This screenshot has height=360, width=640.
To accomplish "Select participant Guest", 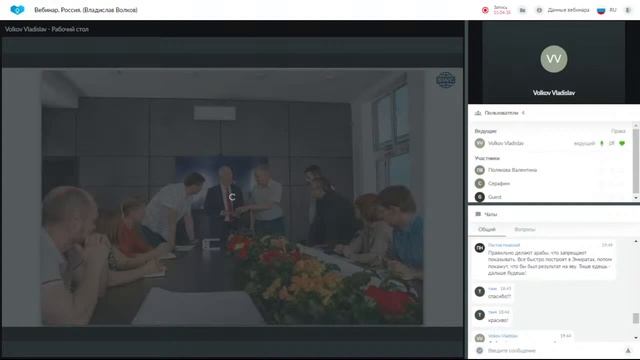I will [x=495, y=197].
